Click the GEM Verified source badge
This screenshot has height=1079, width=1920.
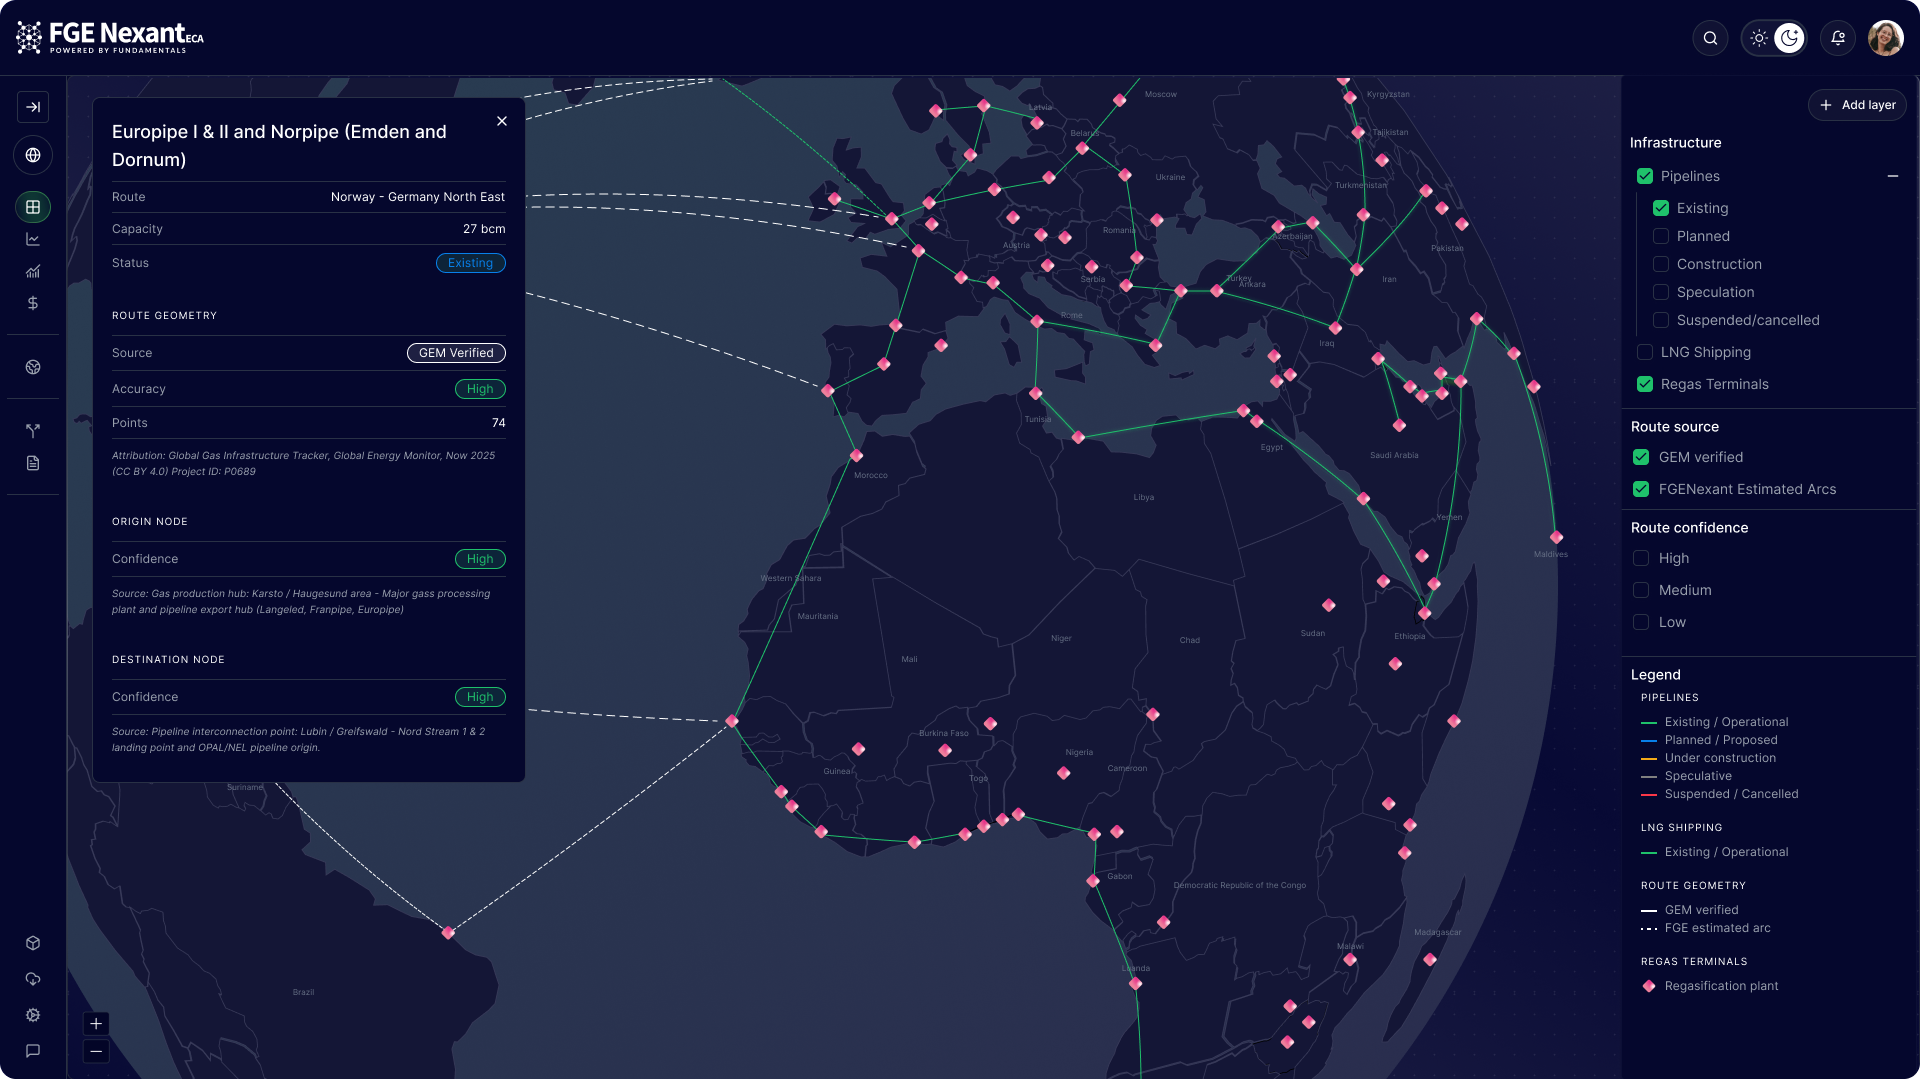click(x=456, y=353)
